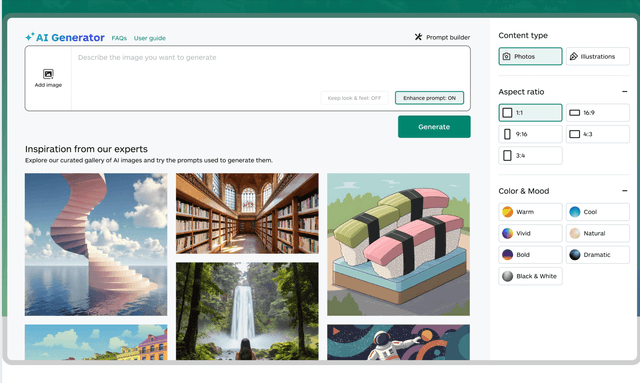Select Photos content type
This screenshot has width=640, height=383.
click(530, 56)
